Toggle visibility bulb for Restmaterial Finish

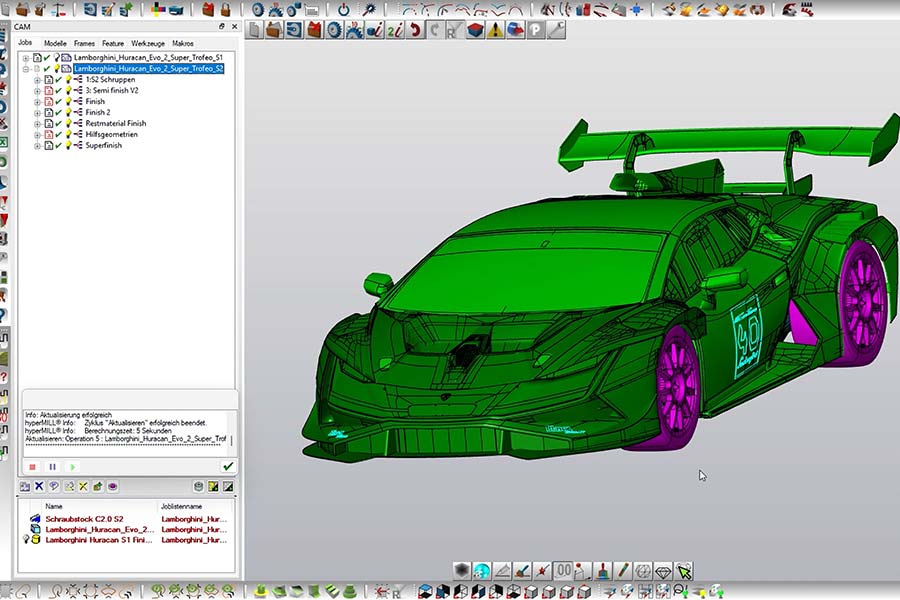[68, 123]
